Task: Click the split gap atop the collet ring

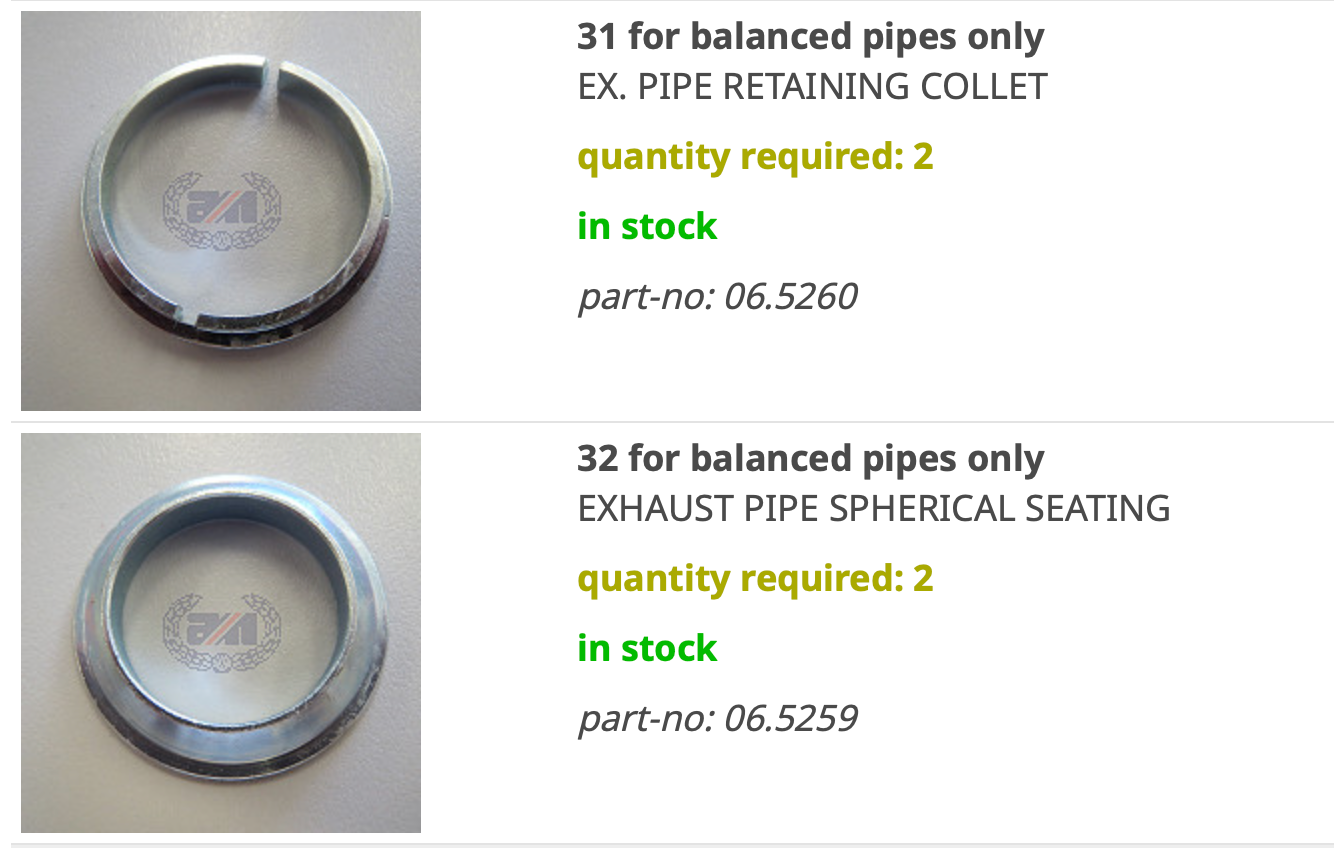Action: (x=271, y=70)
